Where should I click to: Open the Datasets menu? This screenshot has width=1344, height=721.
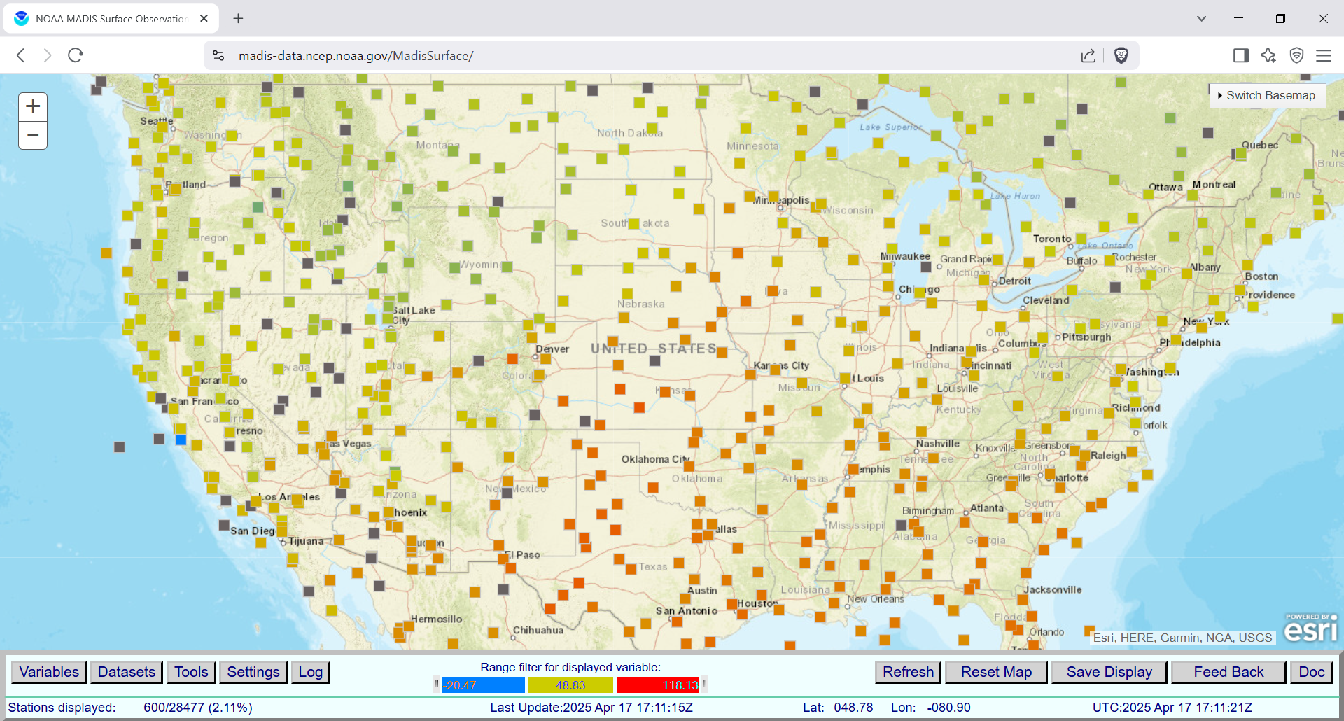[x=127, y=672]
